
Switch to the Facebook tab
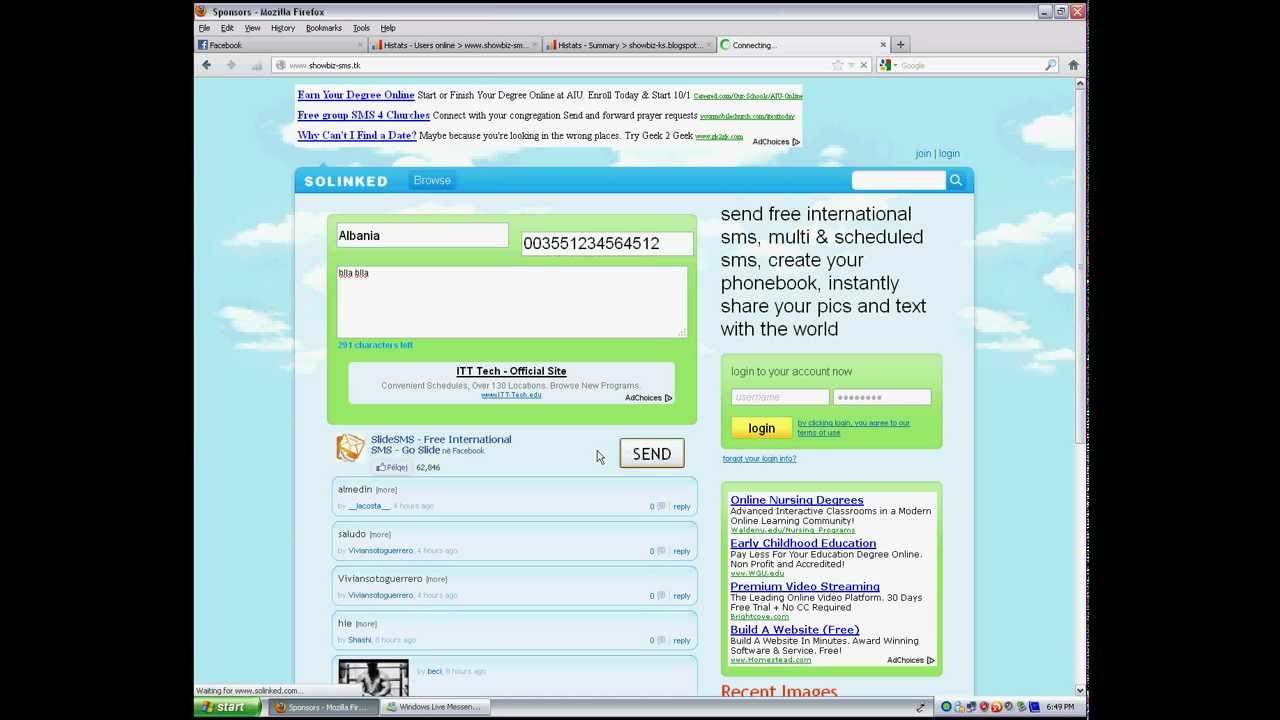[x=280, y=45]
